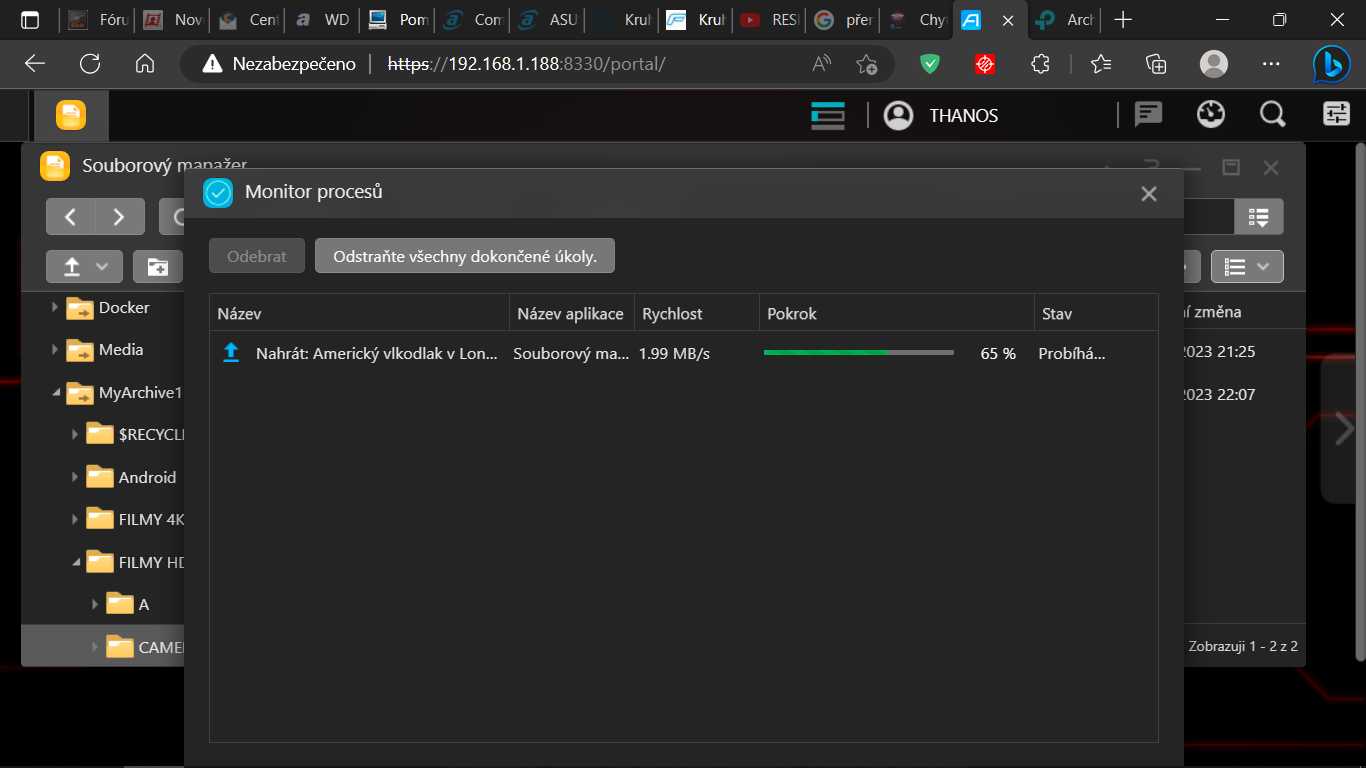Click the ADM search magnifier icon
Viewport: 1366px width, 768px height.
point(1272,115)
